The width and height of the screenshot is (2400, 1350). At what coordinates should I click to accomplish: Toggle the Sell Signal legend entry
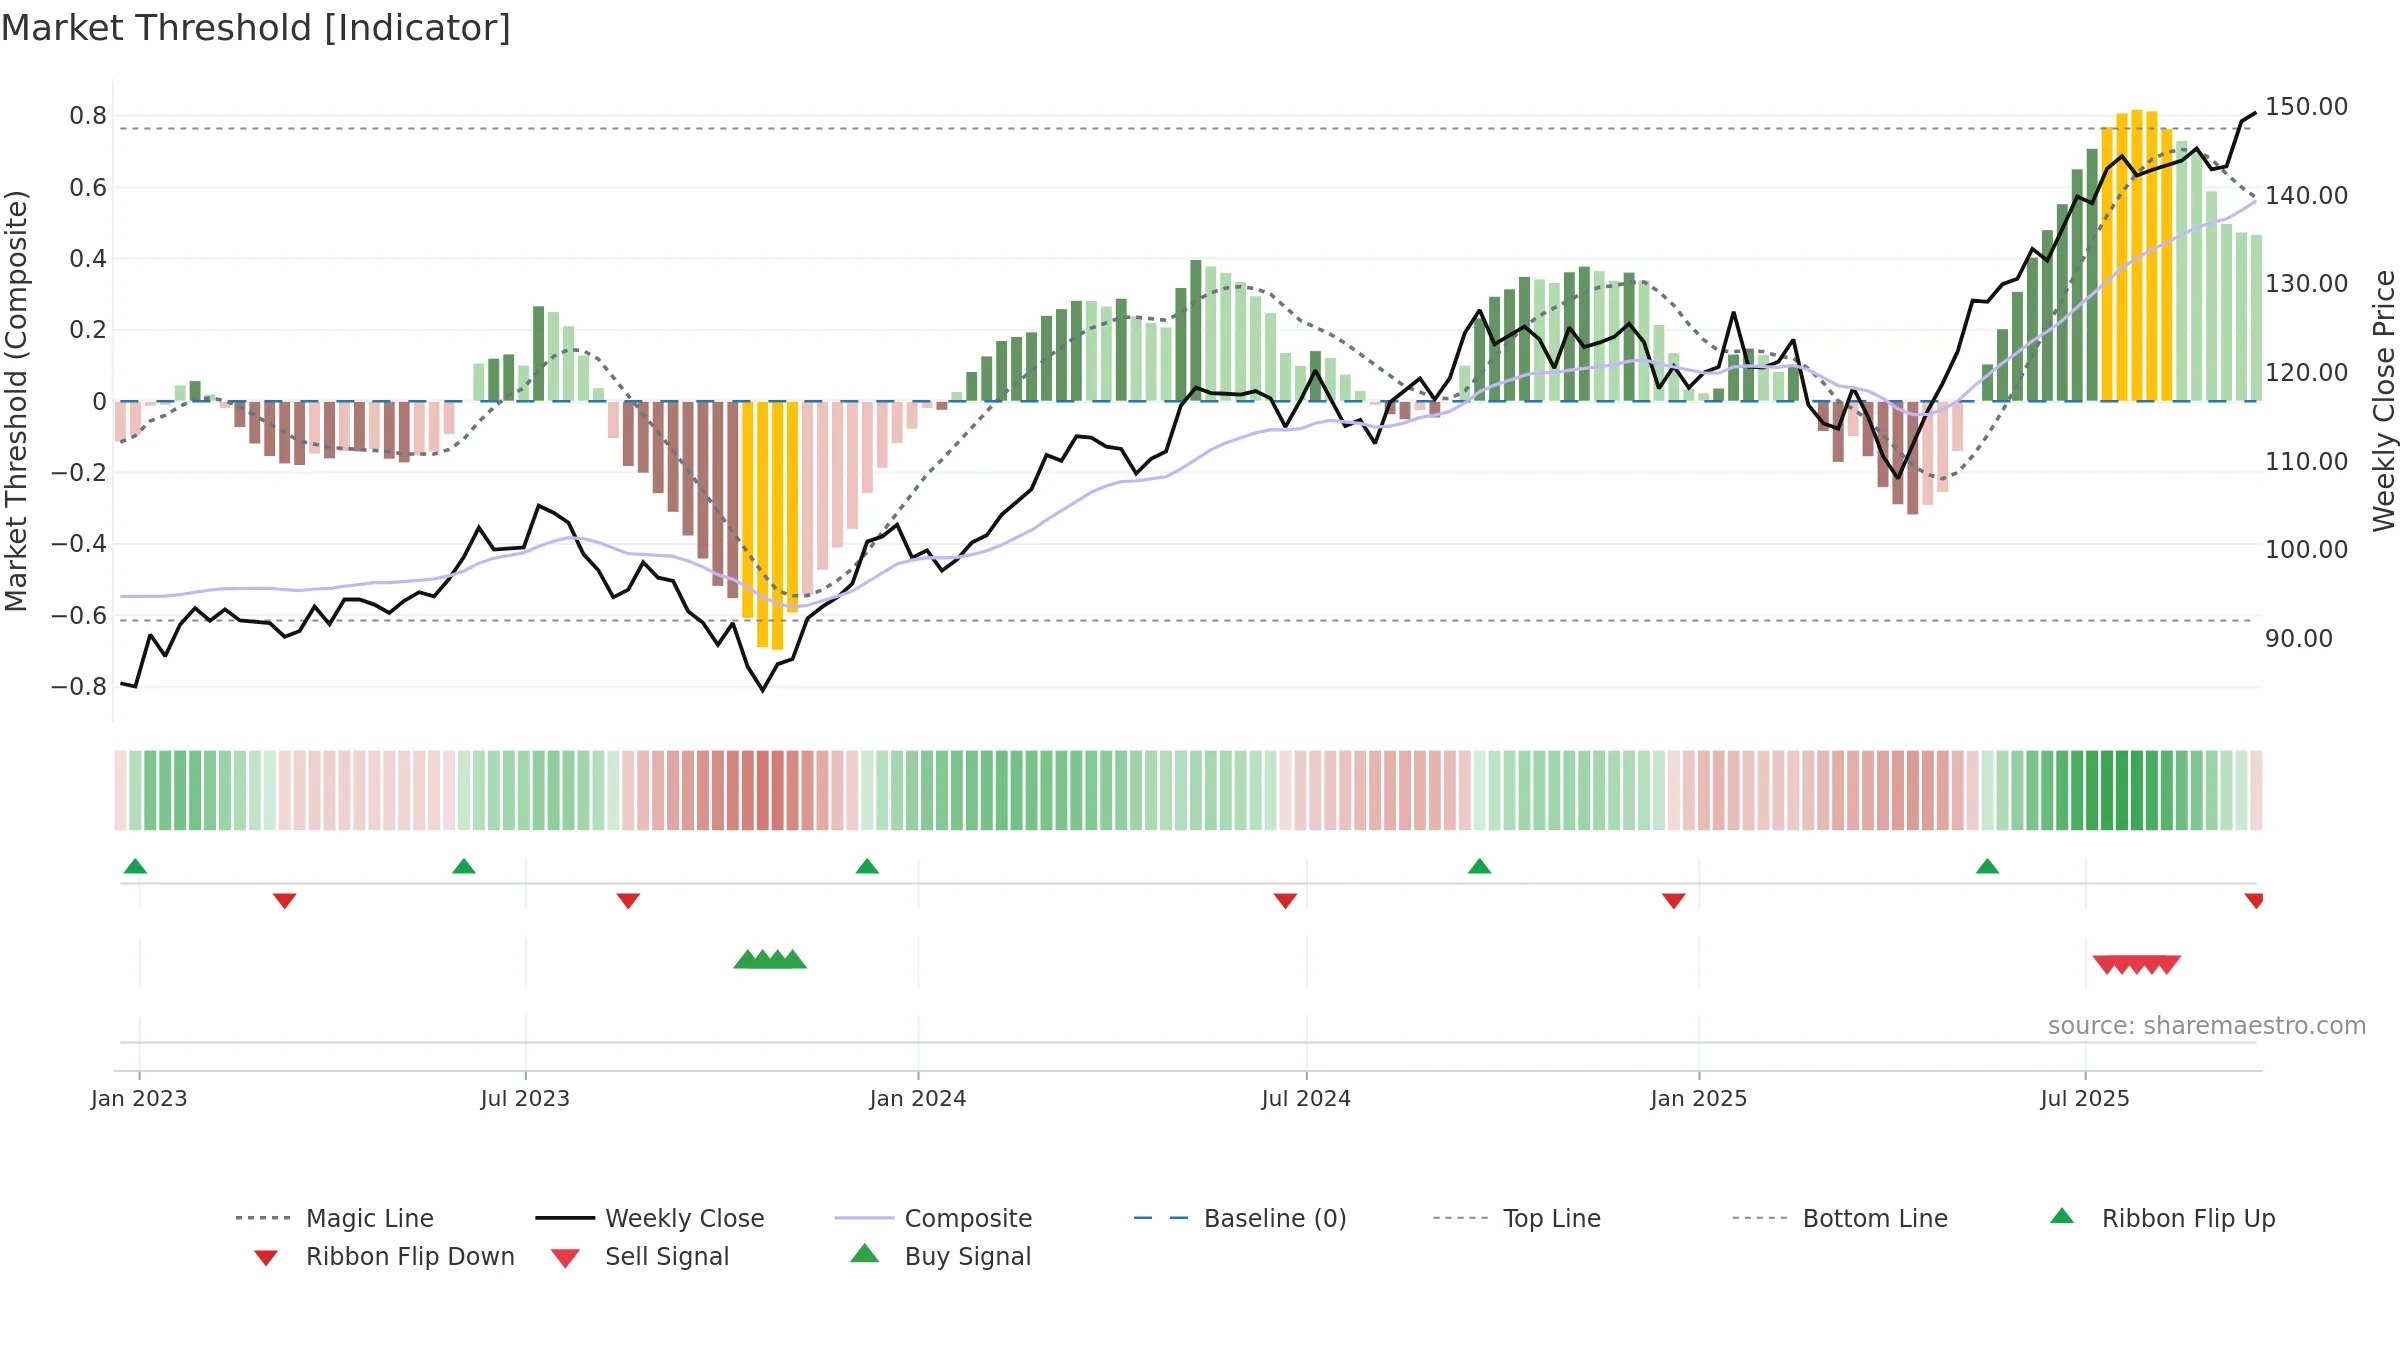pos(640,1256)
